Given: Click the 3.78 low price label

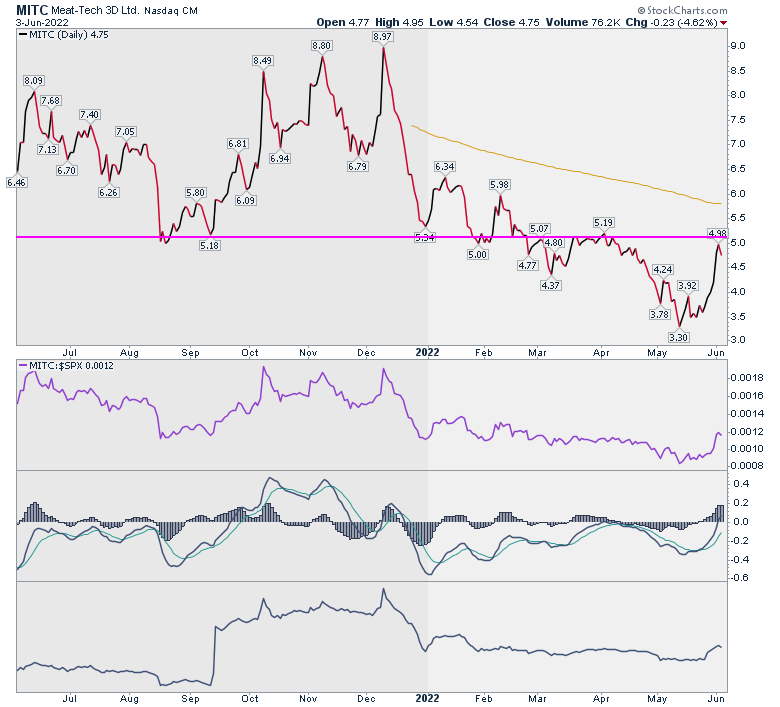Looking at the screenshot, I should point(659,314).
